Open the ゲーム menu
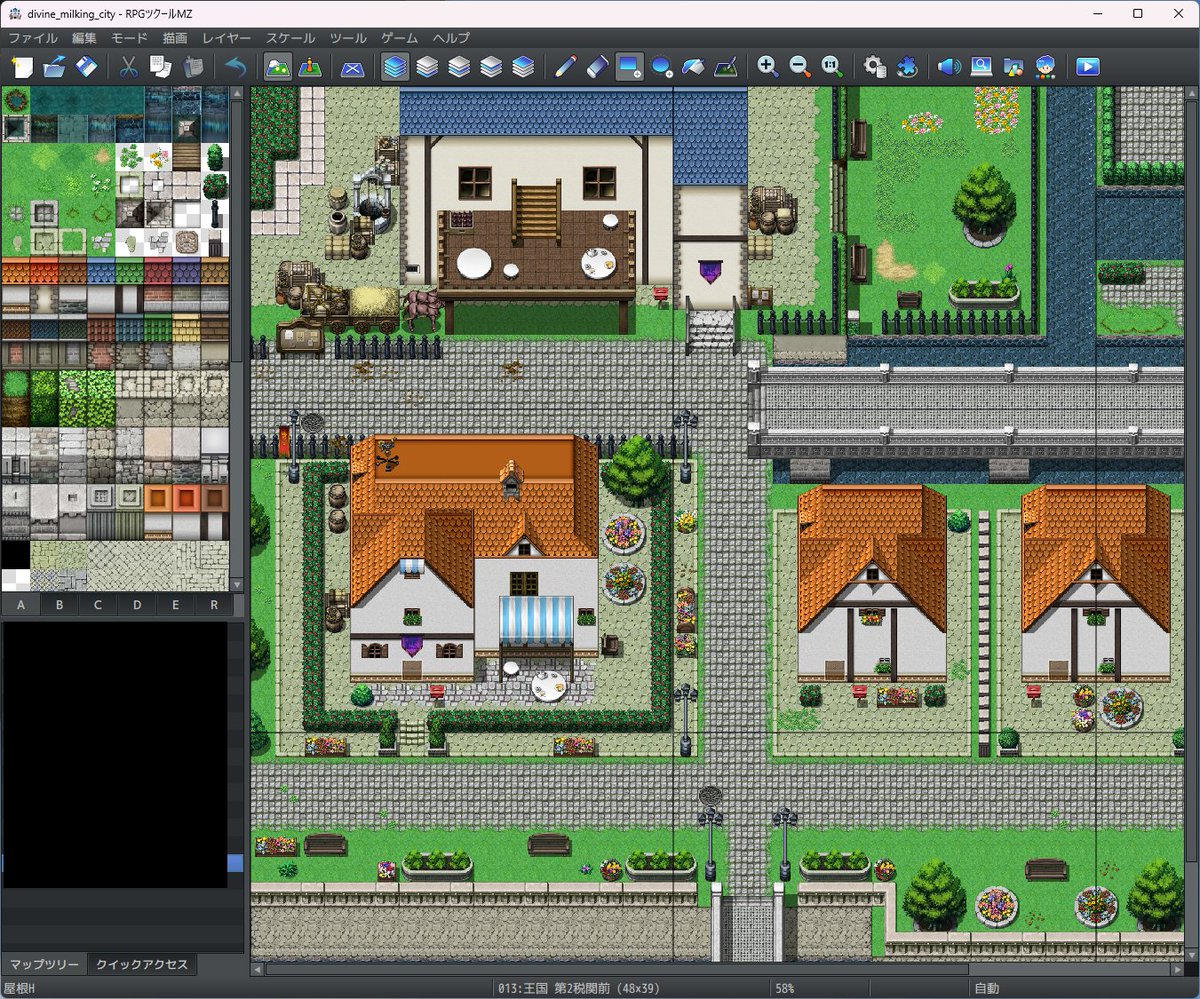Viewport: 1200px width, 999px height. pyautogui.click(x=400, y=38)
